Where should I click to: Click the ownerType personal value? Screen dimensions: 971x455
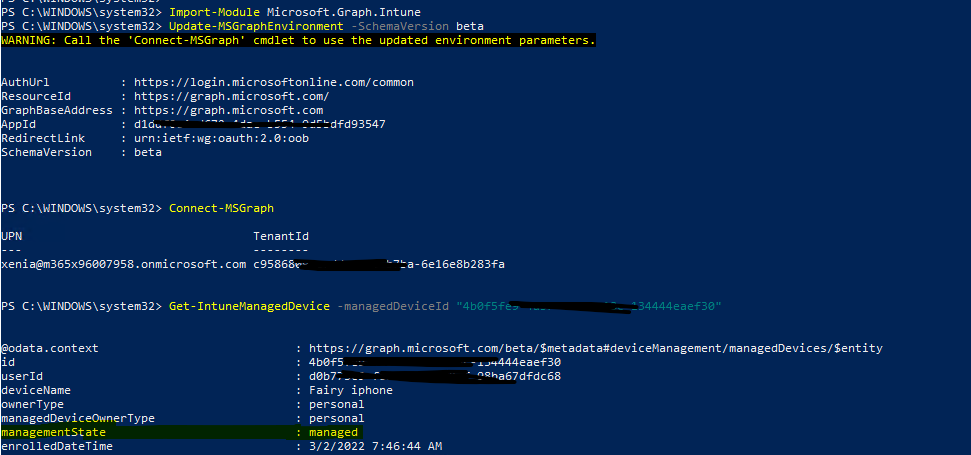click(x=337, y=405)
